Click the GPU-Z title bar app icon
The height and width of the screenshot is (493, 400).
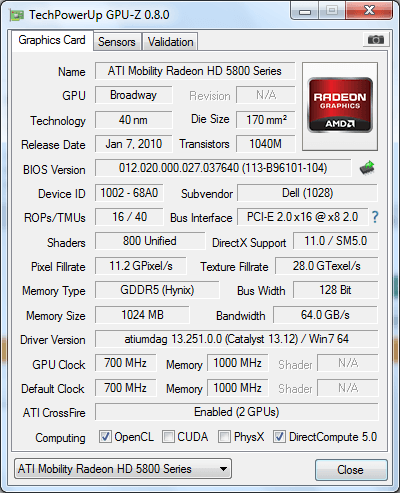click(17, 15)
